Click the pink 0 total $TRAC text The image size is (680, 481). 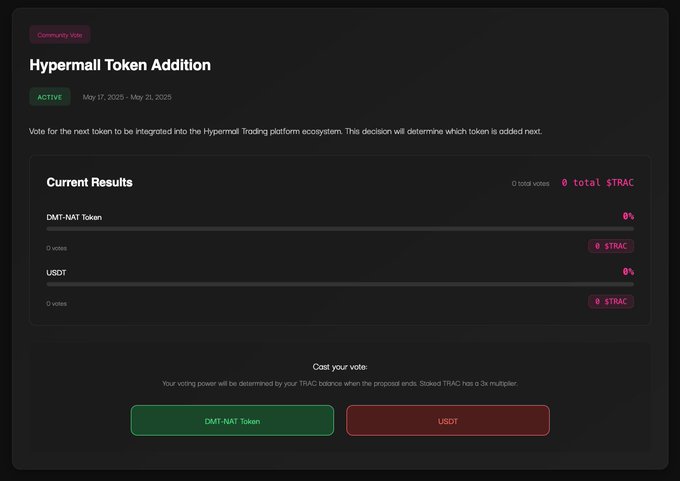pos(597,183)
